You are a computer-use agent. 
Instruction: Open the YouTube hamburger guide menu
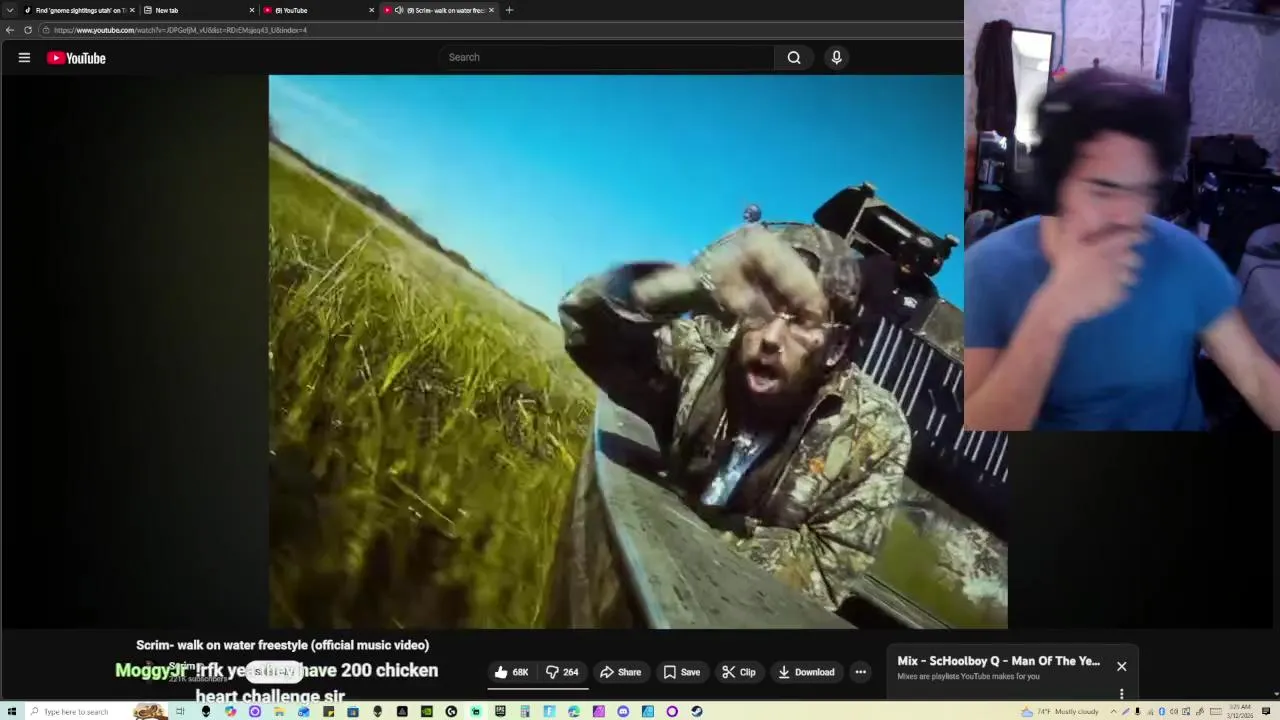point(24,58)
